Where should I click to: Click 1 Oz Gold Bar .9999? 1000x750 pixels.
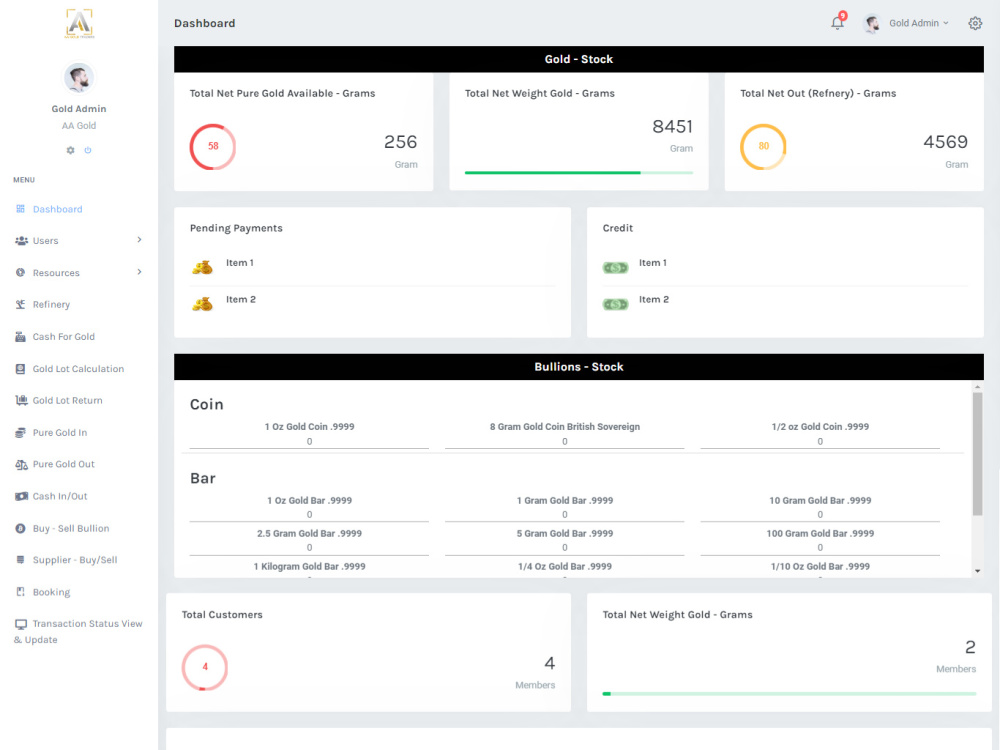pos(309,501)
